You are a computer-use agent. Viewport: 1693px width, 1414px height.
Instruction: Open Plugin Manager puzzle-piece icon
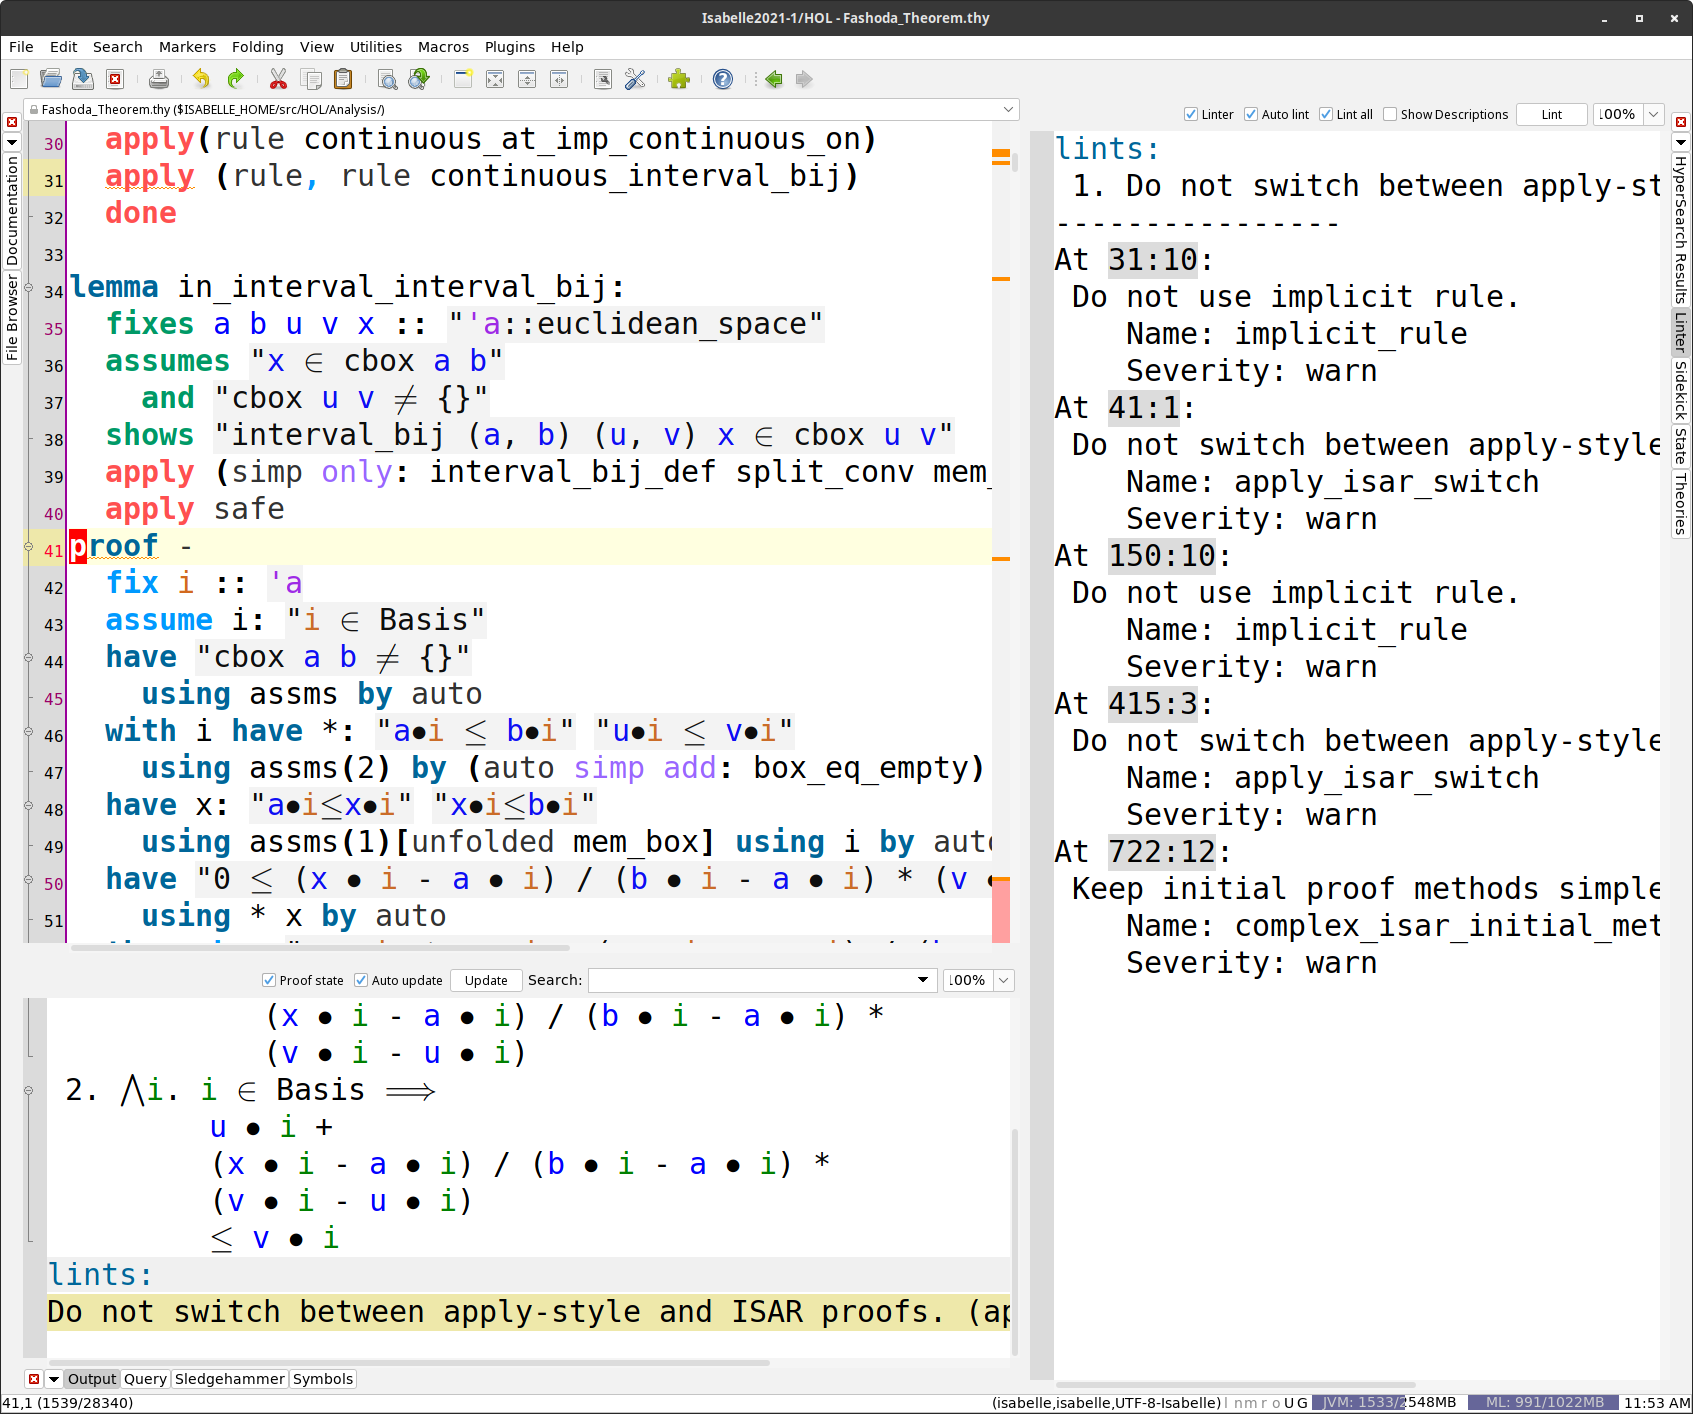tap(679, 79)
